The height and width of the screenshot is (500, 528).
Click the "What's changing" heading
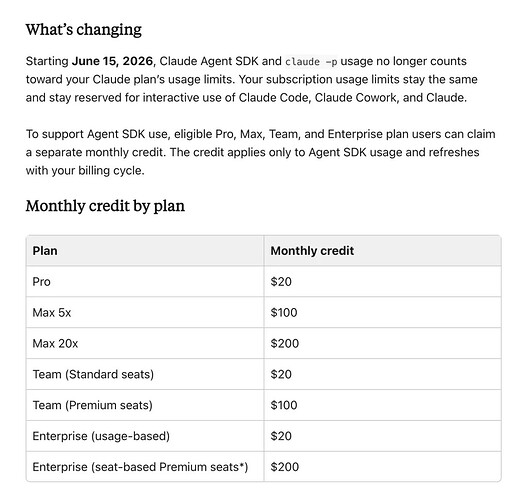tap(84, 30)
